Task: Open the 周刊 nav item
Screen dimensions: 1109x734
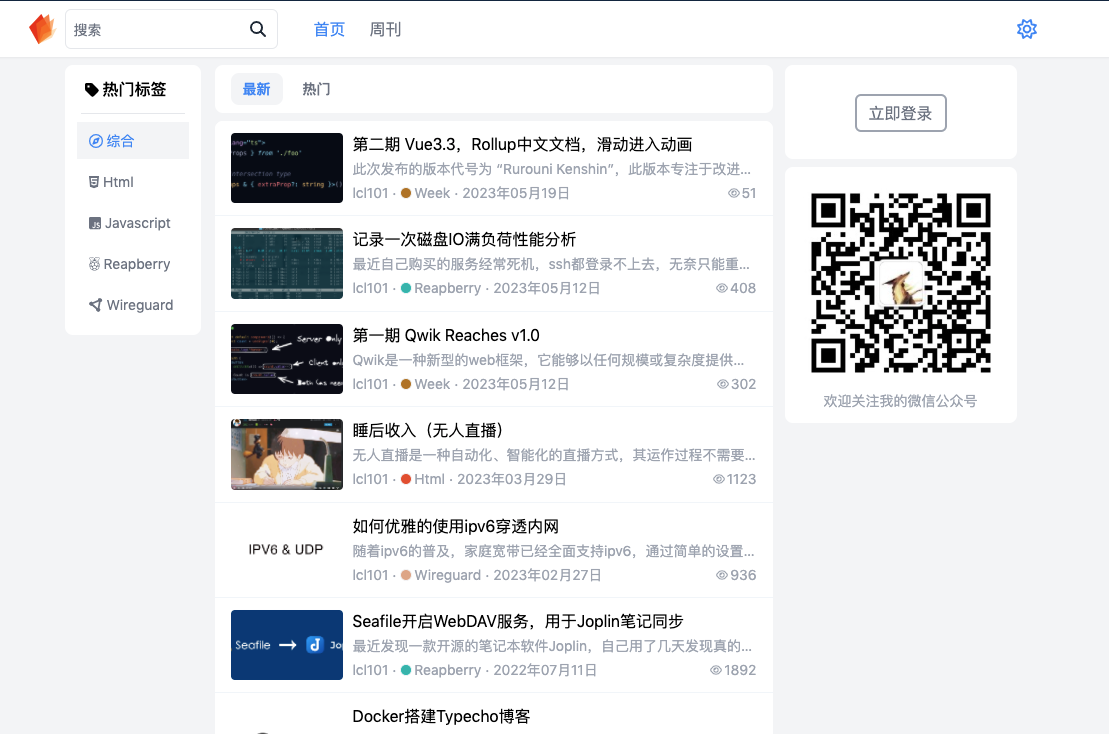Action: pyautogui.click(x=385, y=29)
